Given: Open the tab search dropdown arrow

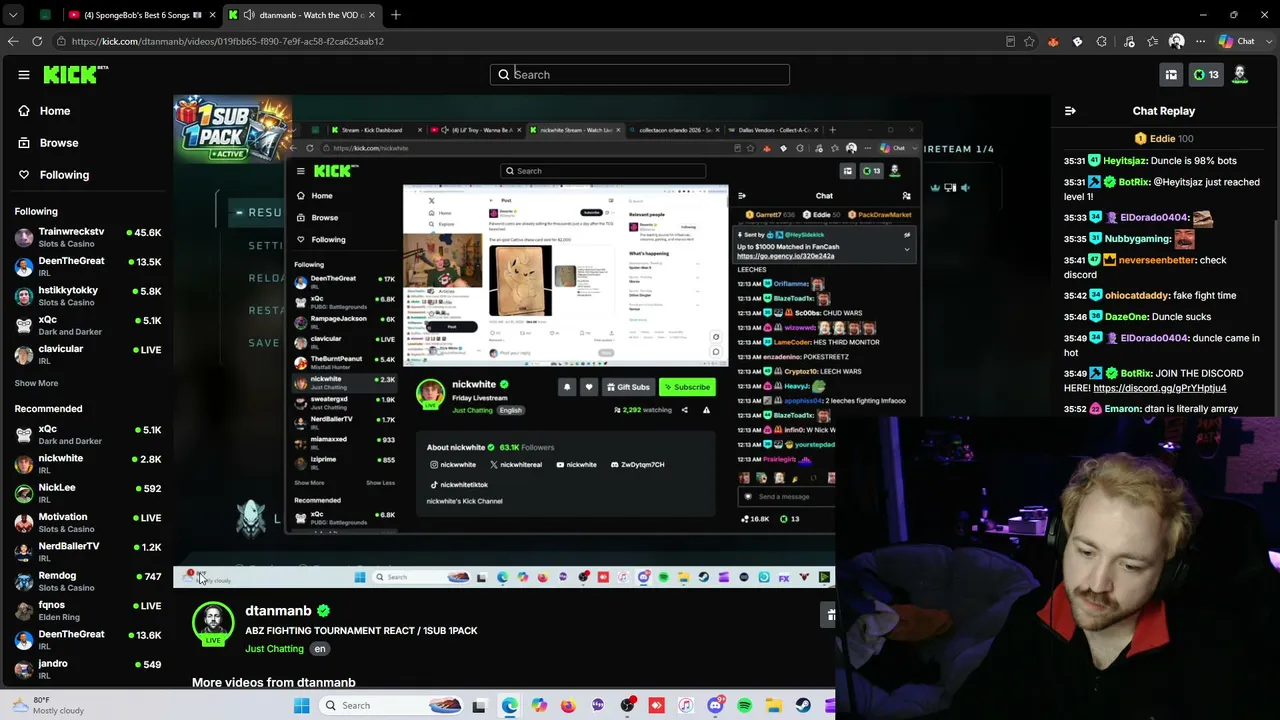Looking at the screenshot, I should click(x=13, y=15).
